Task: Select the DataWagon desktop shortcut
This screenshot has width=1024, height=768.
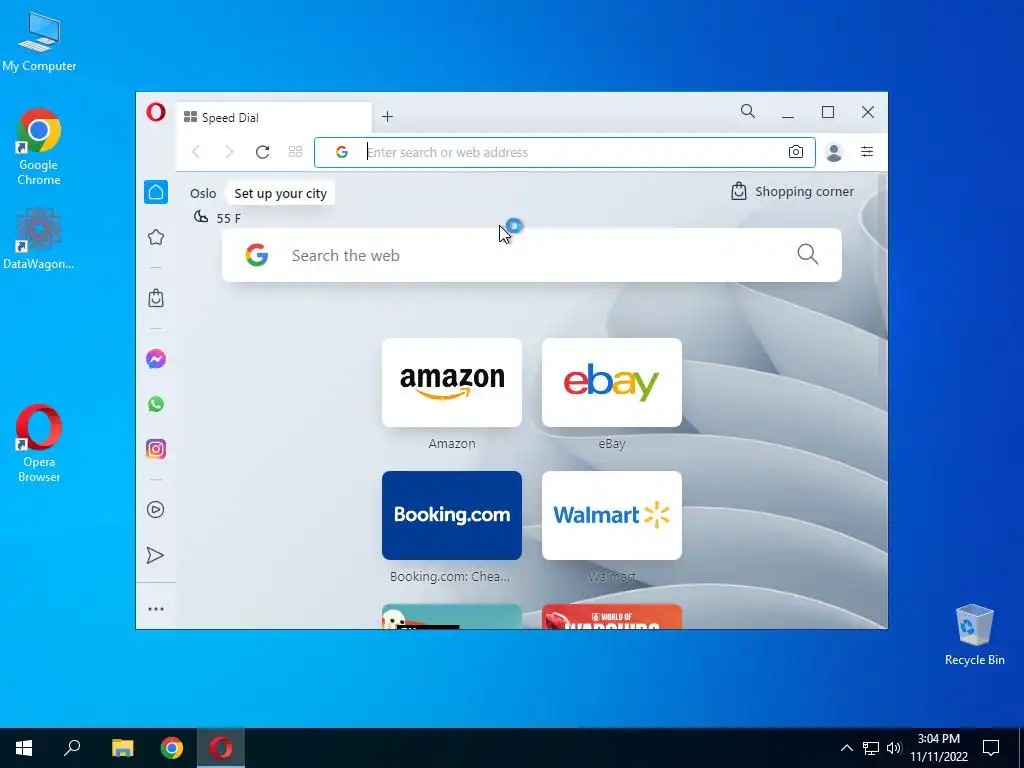Action: pyautogui.click(x=39, y=239)
